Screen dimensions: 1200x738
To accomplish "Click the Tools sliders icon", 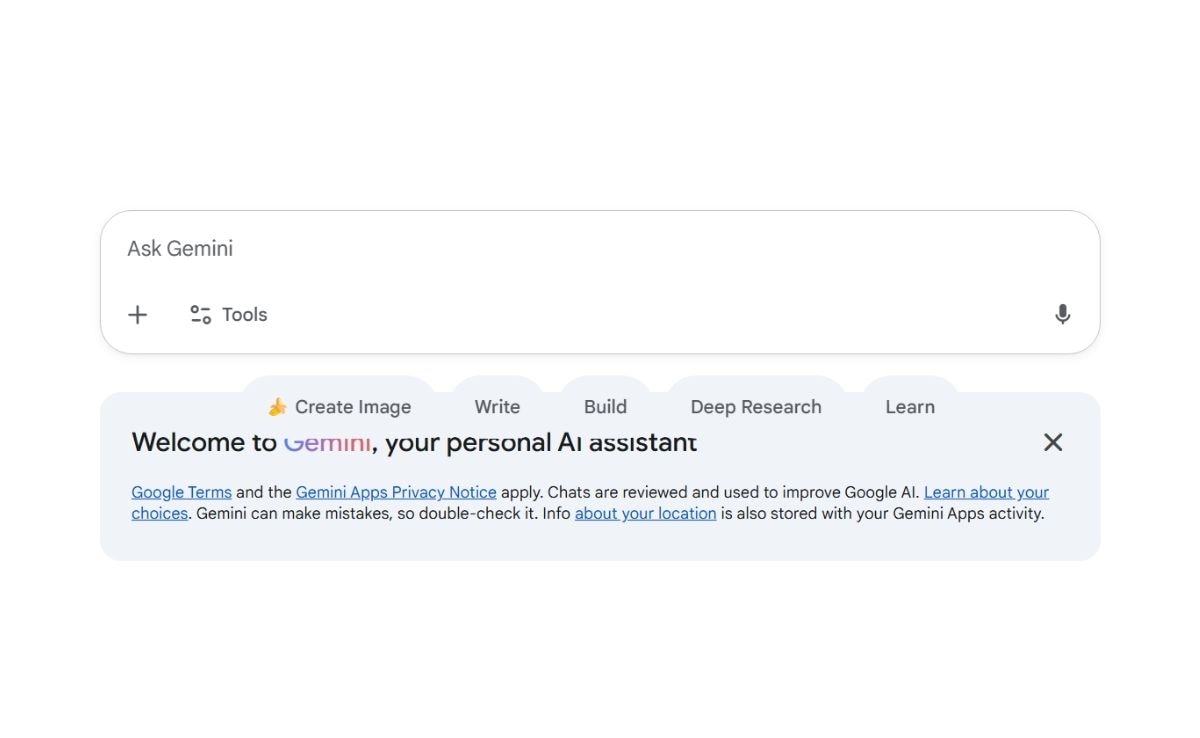I will 201,315.
